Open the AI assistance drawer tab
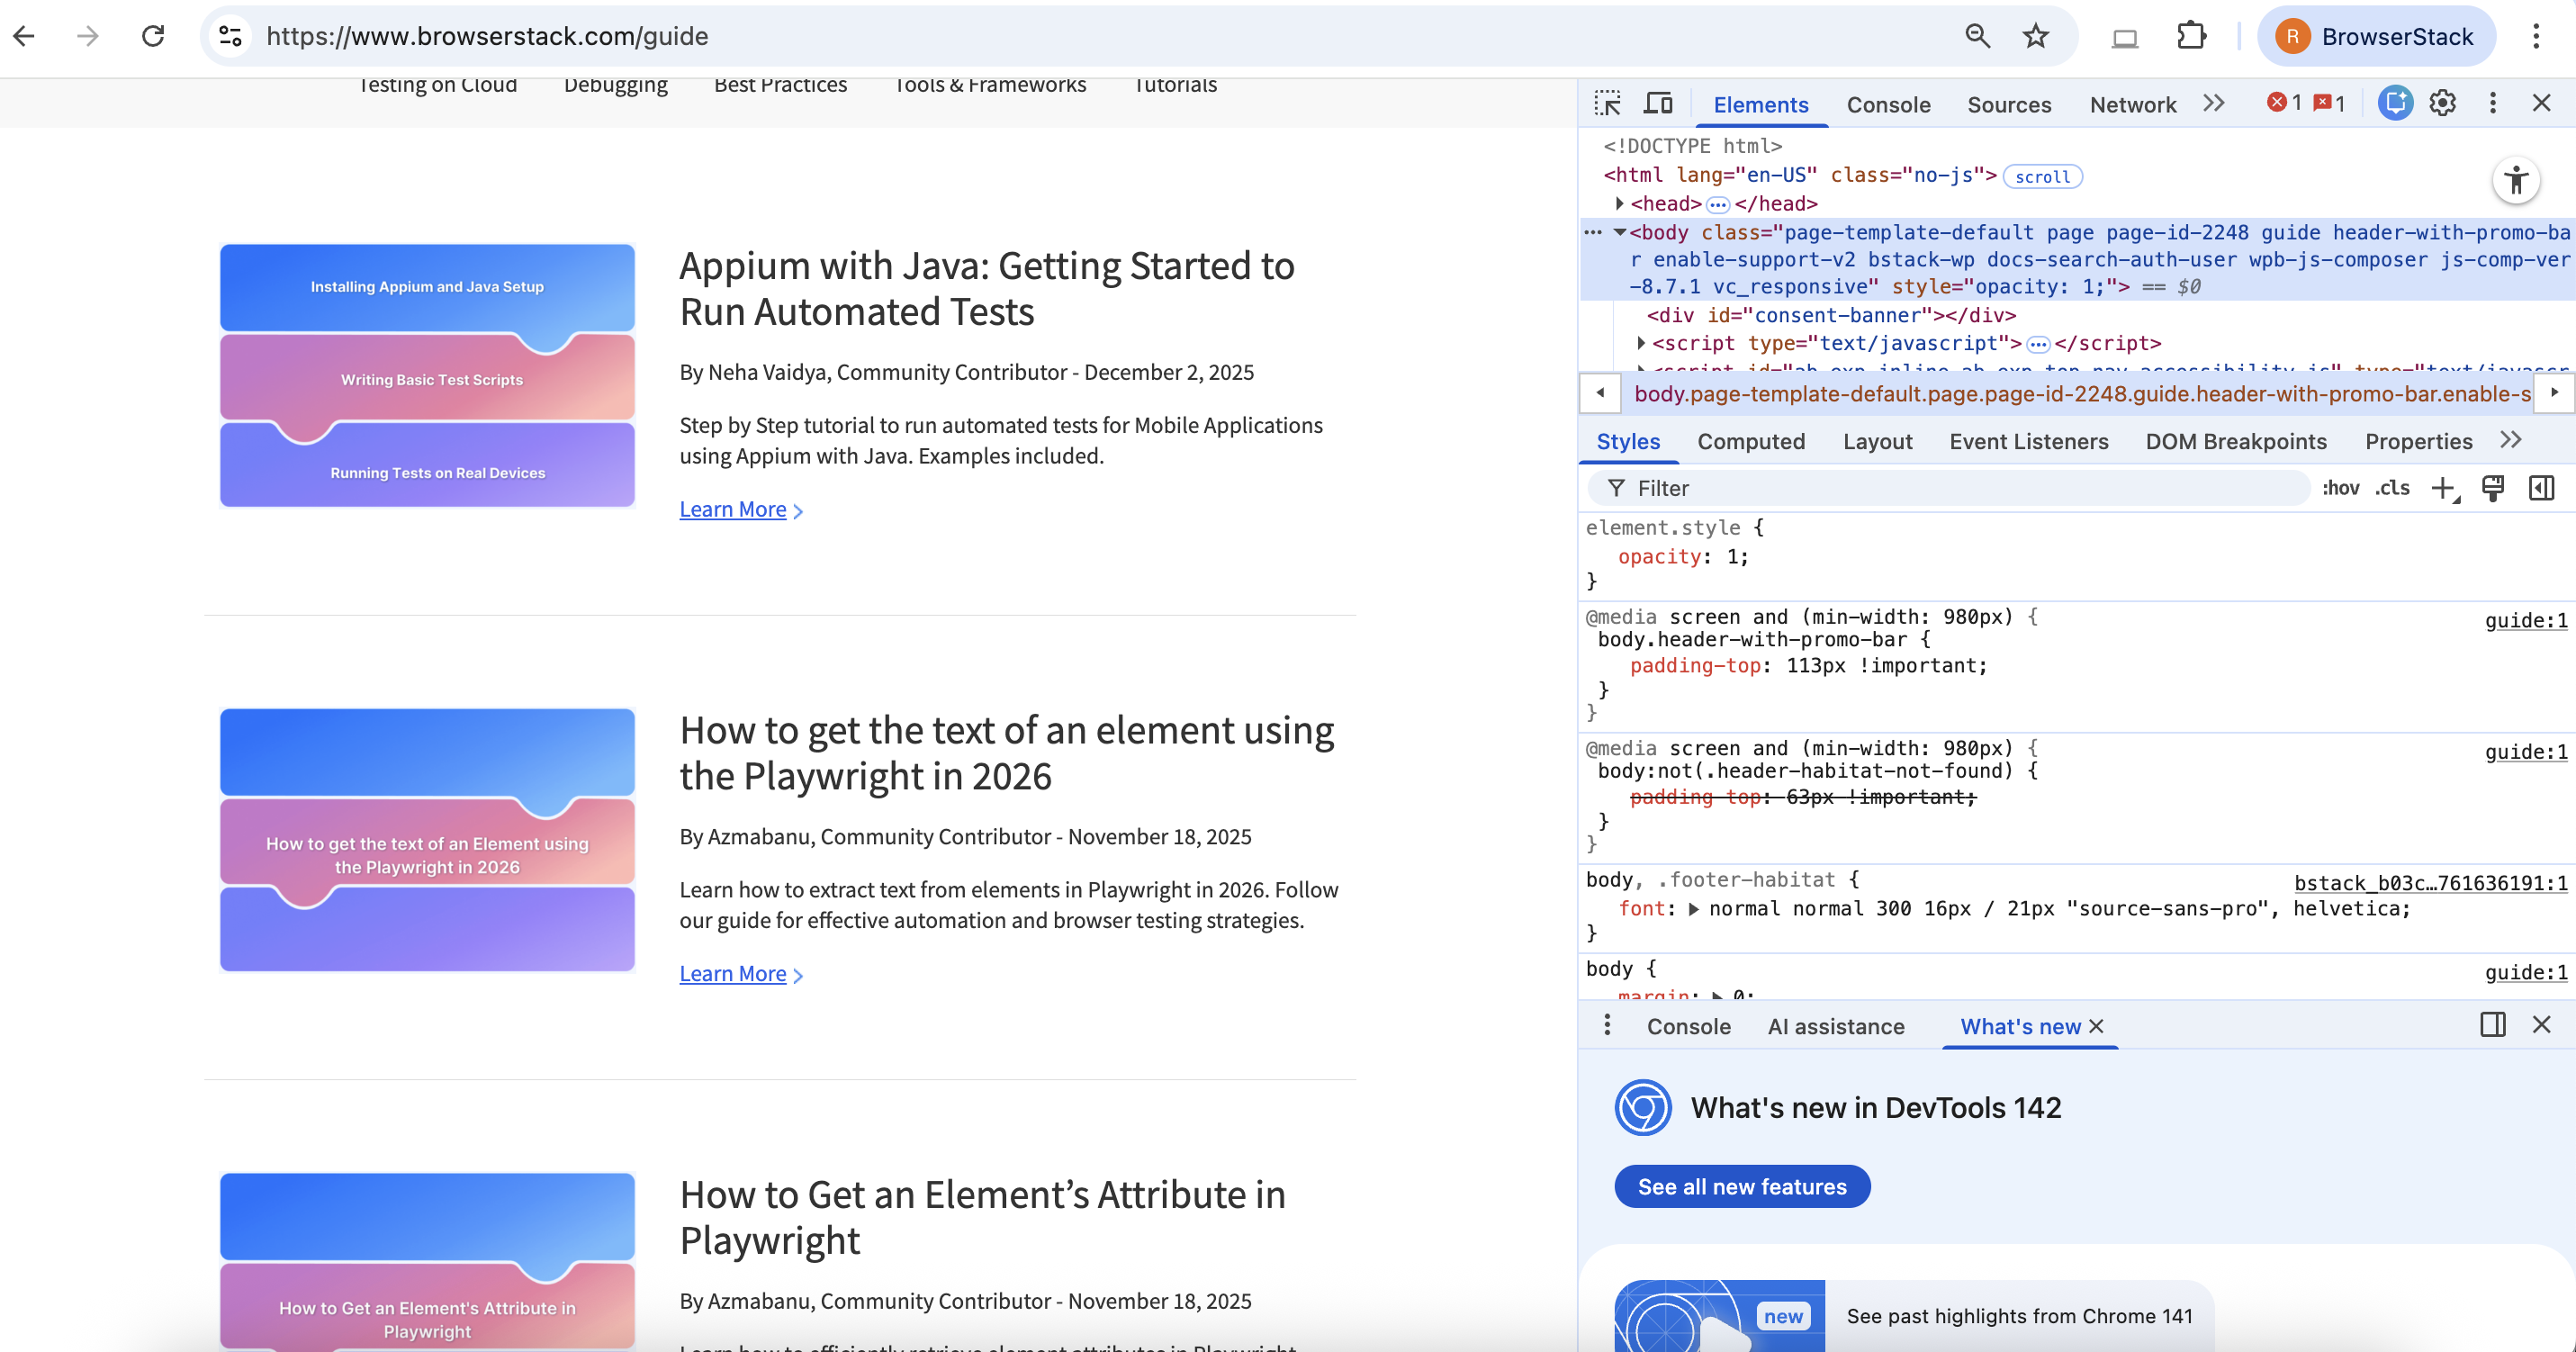2576x1352 pixels. point(1836,1026)
